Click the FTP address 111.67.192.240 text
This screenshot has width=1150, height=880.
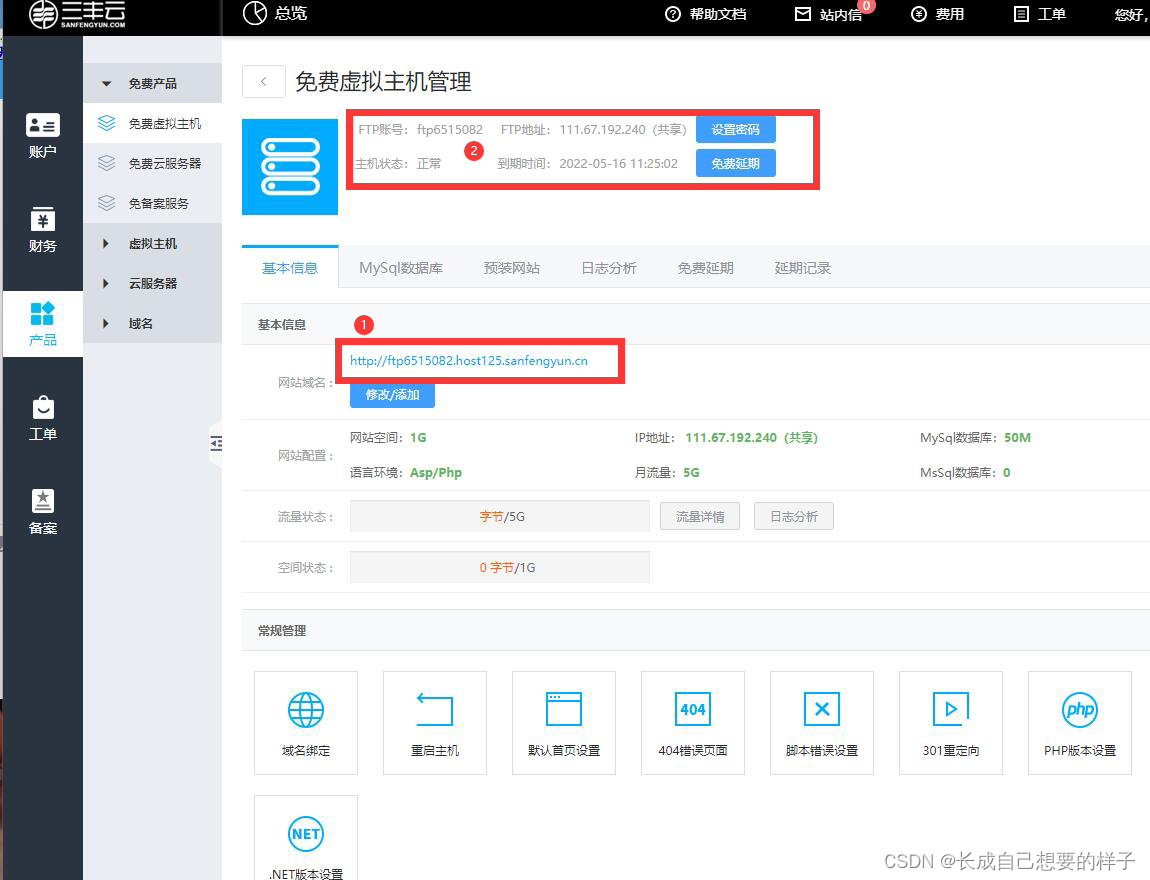coord(602,129)
